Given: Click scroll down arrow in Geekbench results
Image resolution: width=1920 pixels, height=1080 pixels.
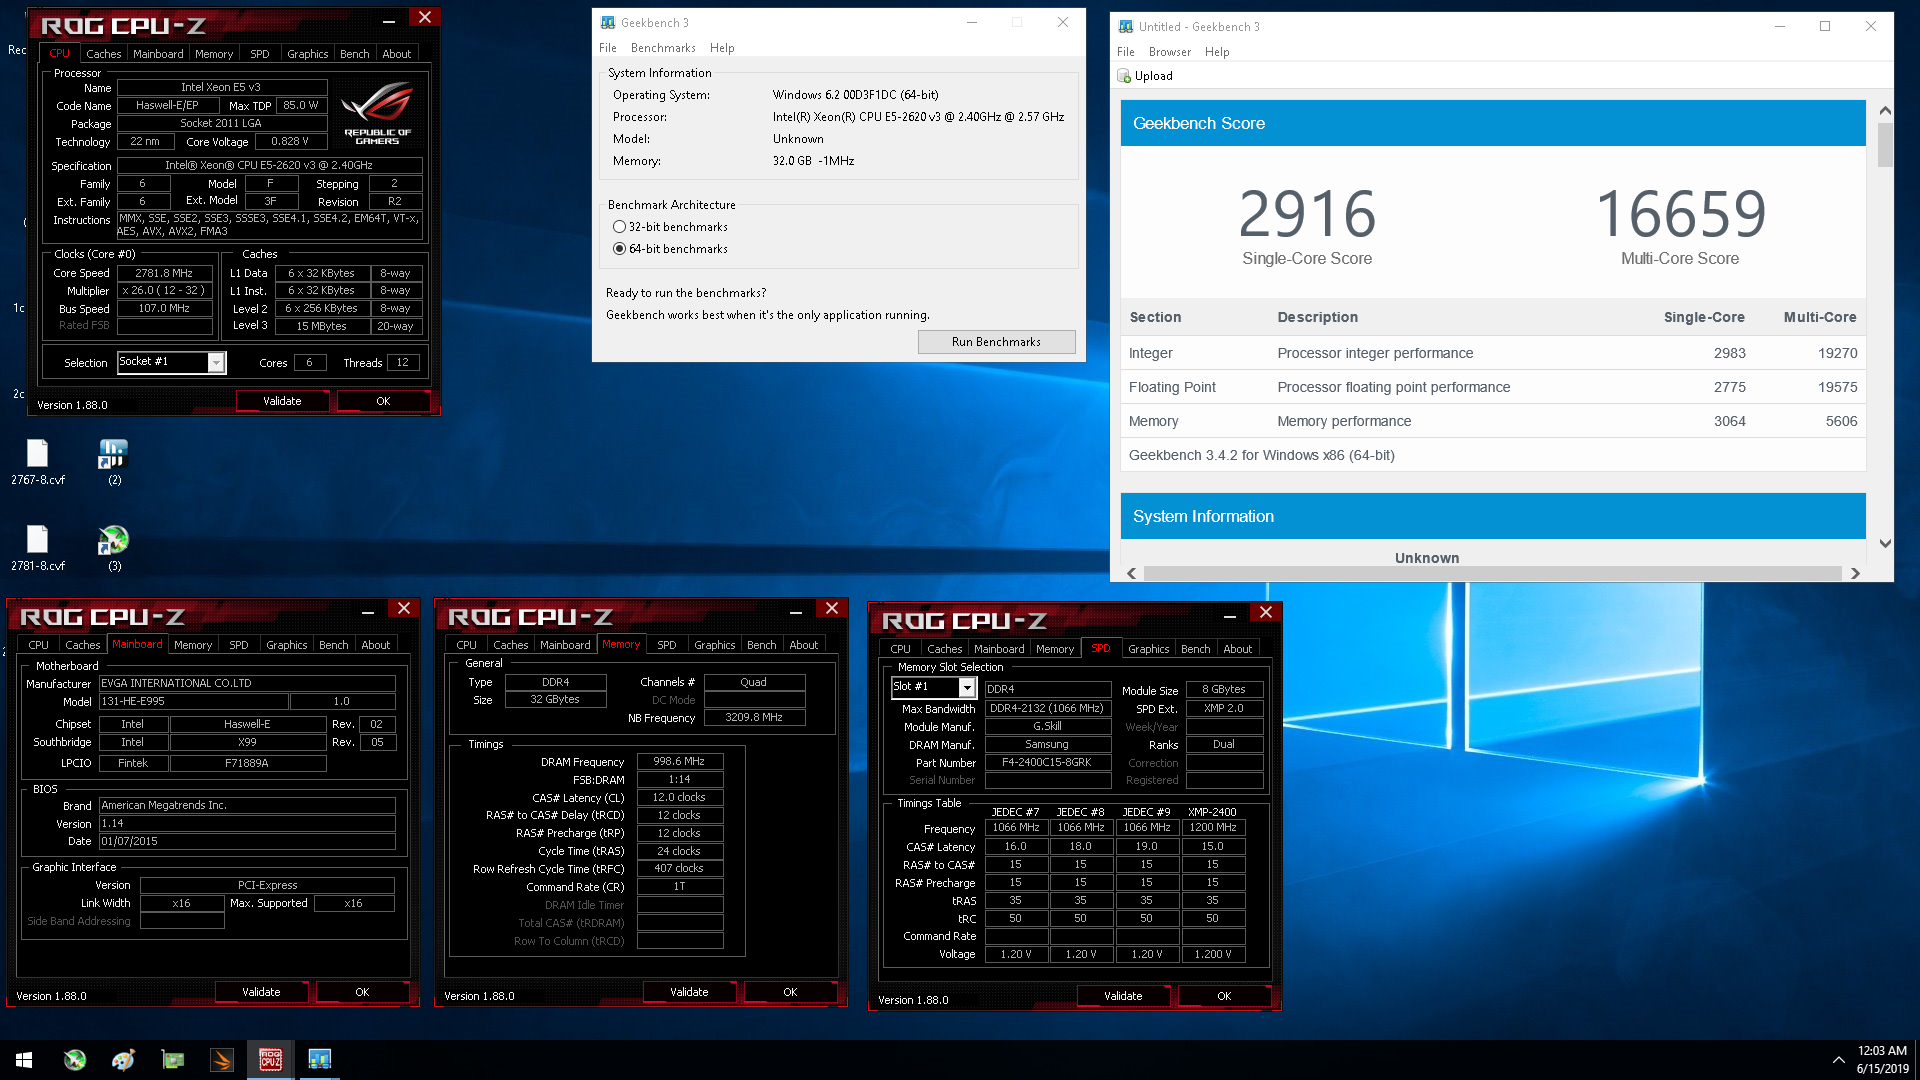Looking at the screenshot, I should tap(1885, 544).
